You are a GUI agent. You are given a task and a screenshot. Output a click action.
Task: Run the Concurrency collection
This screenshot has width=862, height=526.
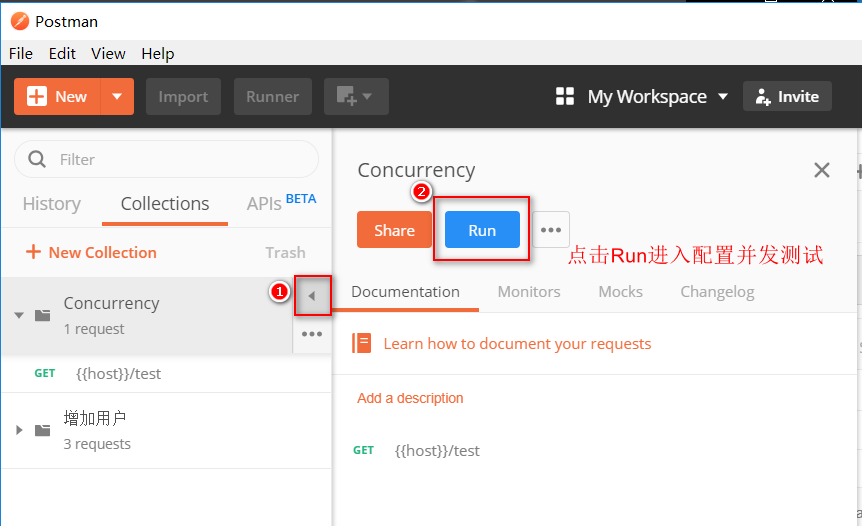tap(482, 230)
